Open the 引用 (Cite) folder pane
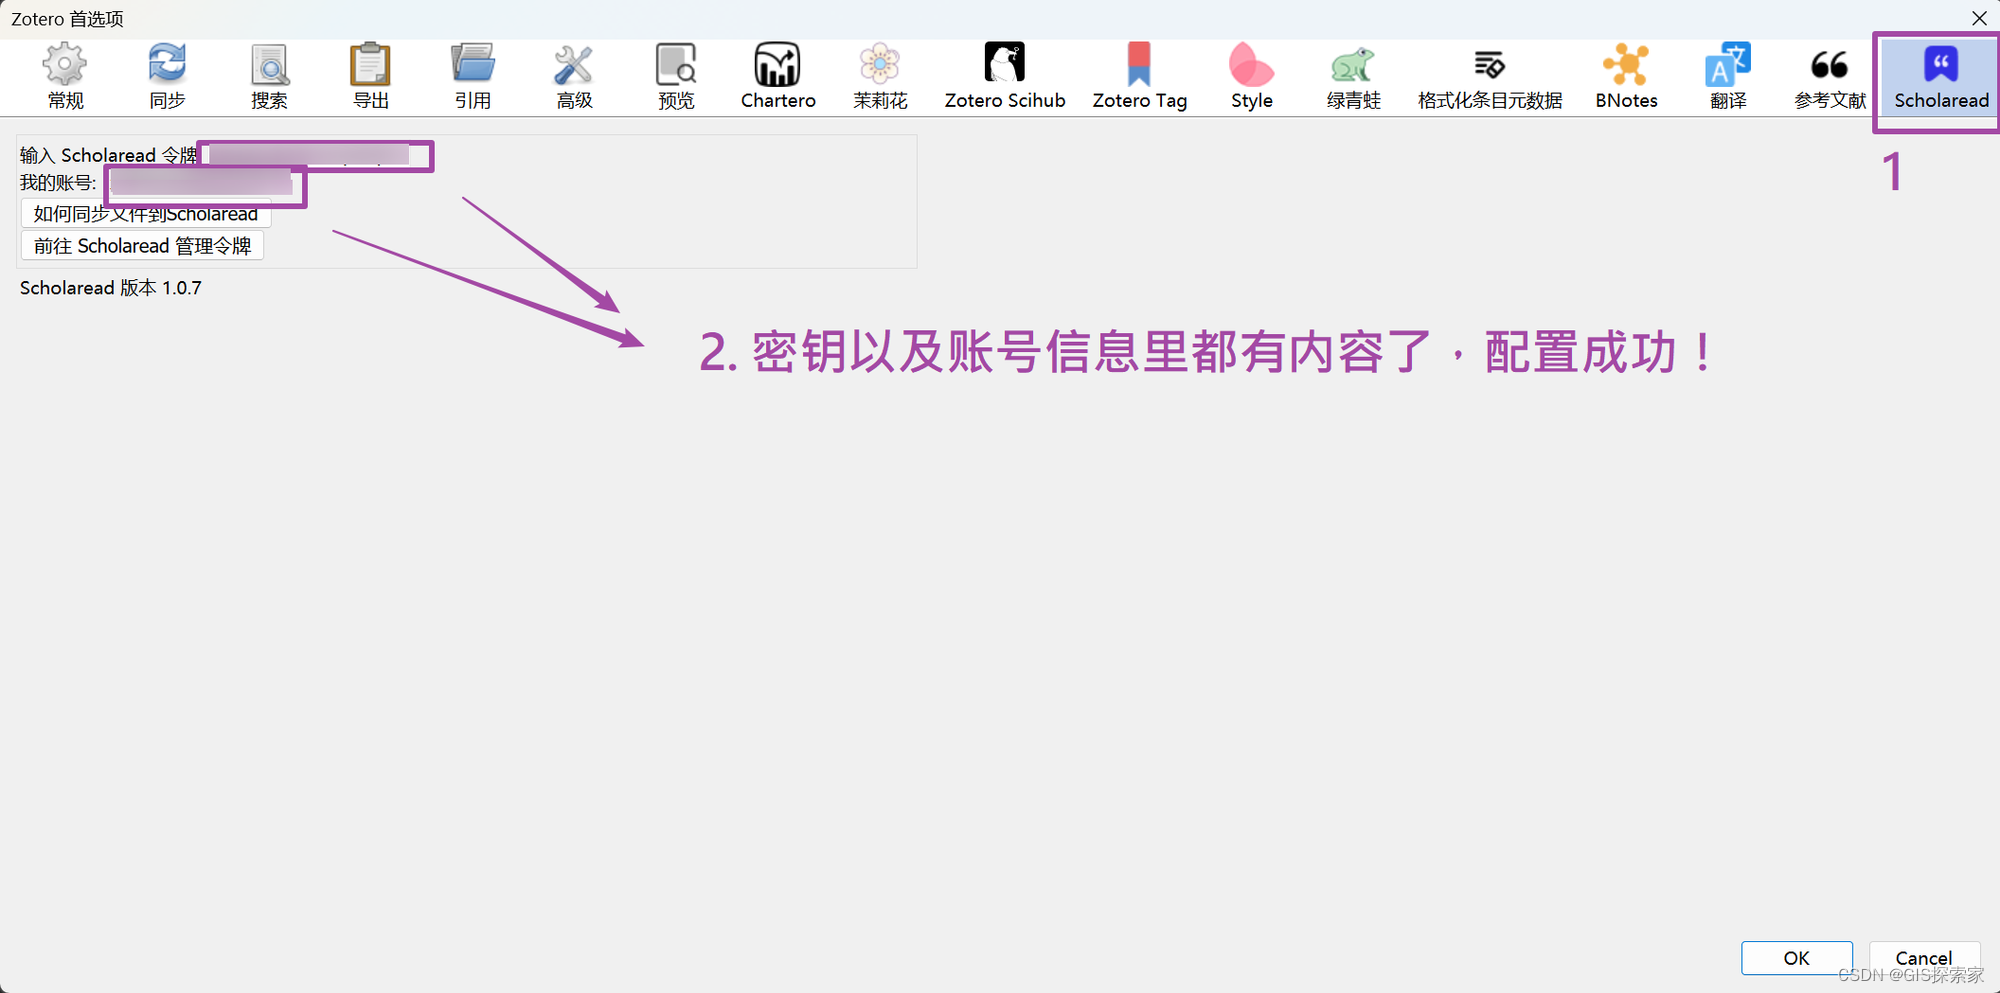Screen dimensions: 2000x993 (473, 77)
